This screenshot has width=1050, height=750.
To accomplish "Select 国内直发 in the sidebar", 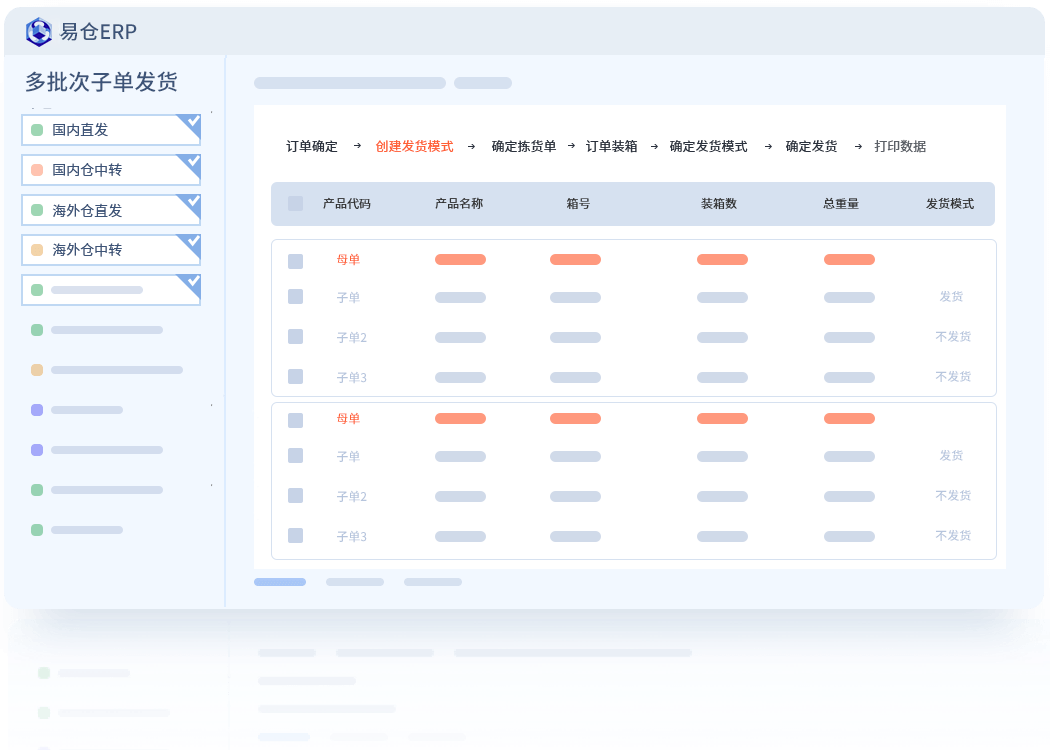I will (111, 130).
